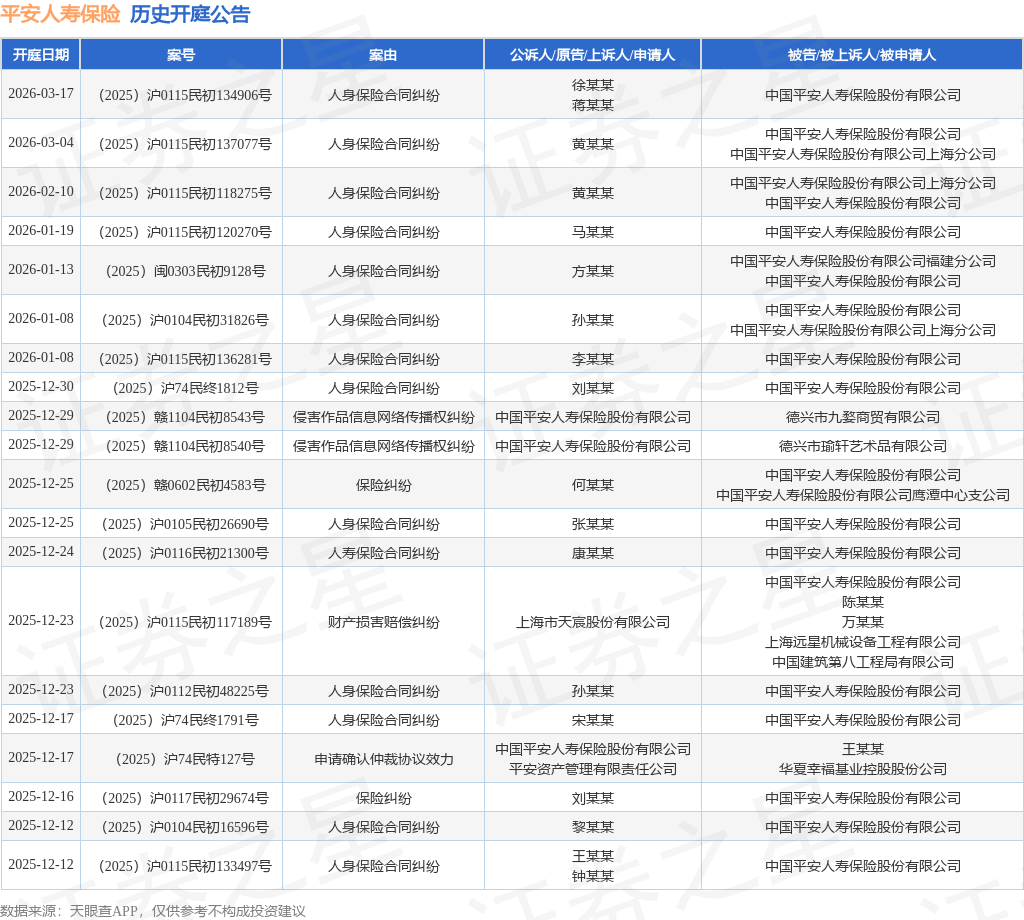Select case number (2025)赣0602民初4583号

click(x=185, y=485)
